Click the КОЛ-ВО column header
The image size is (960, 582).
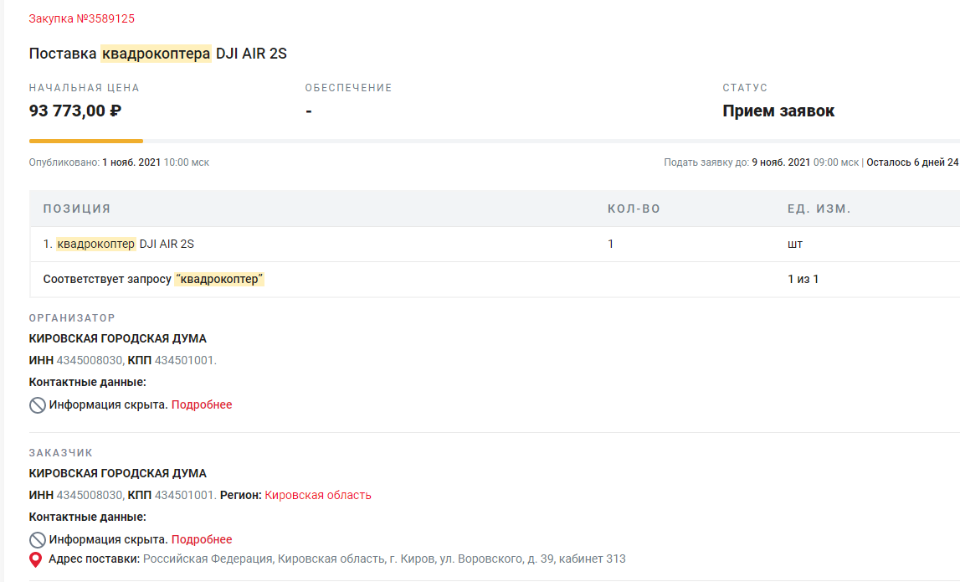(634, 209)
